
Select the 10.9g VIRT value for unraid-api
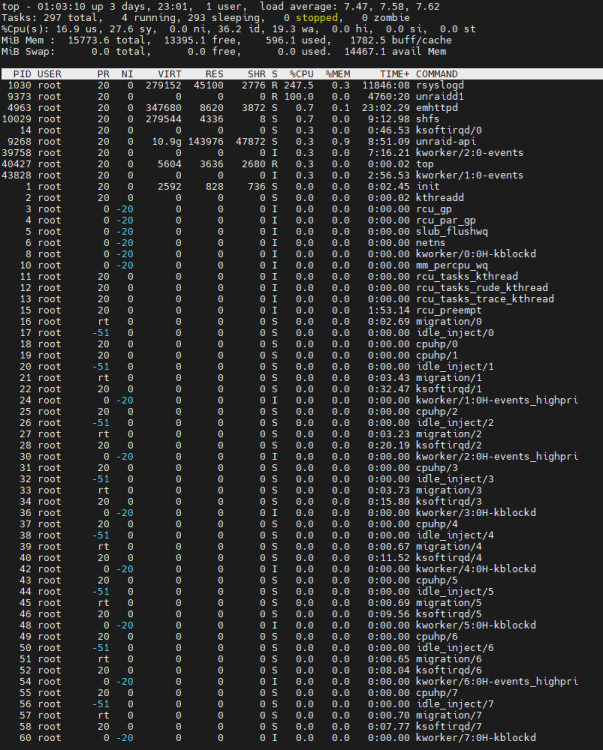coord(166,142)
